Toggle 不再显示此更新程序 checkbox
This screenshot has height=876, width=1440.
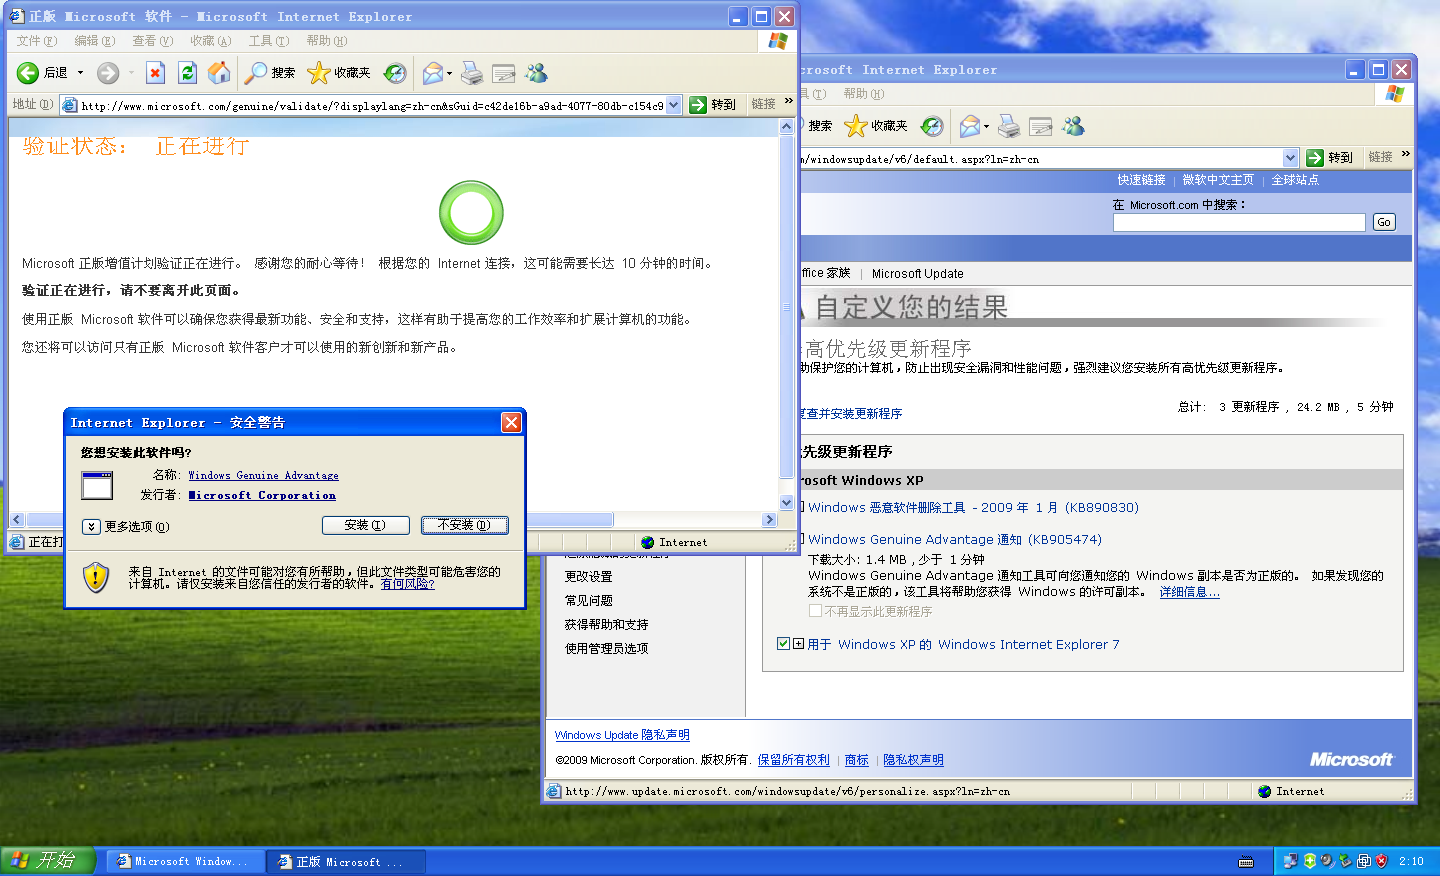[815, 611]
